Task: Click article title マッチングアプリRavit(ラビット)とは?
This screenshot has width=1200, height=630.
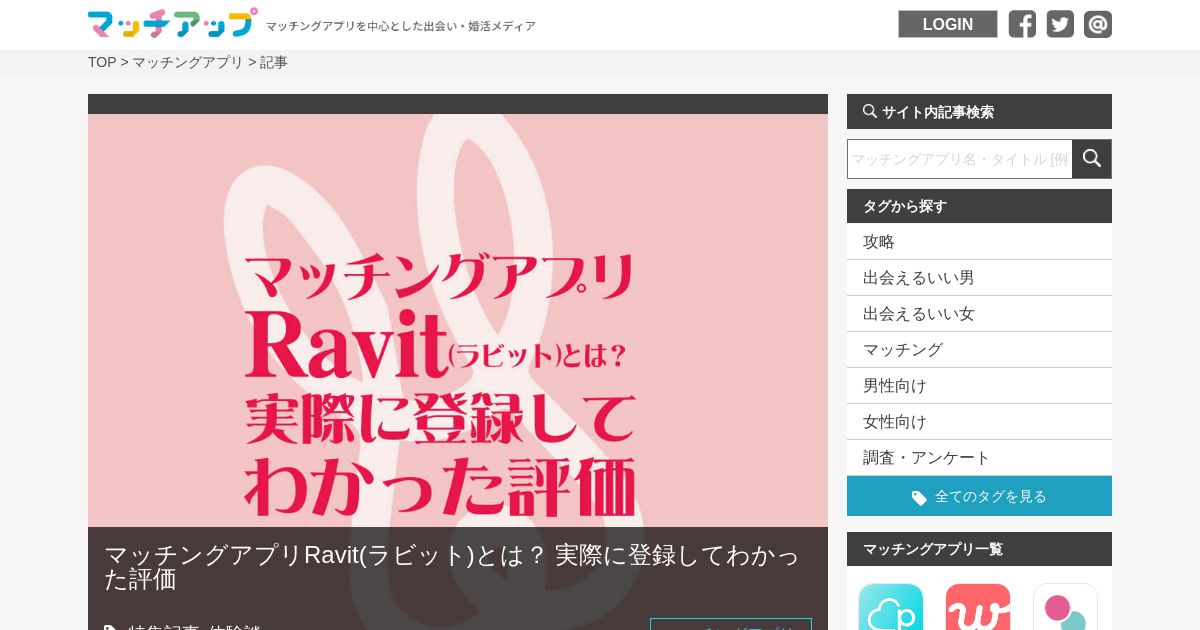Action: (x=452, y=567)
